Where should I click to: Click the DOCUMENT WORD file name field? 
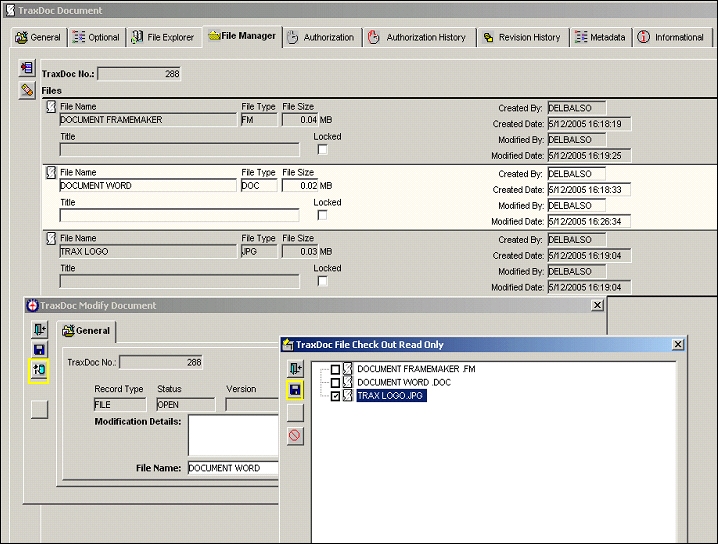tap(148, 185)
